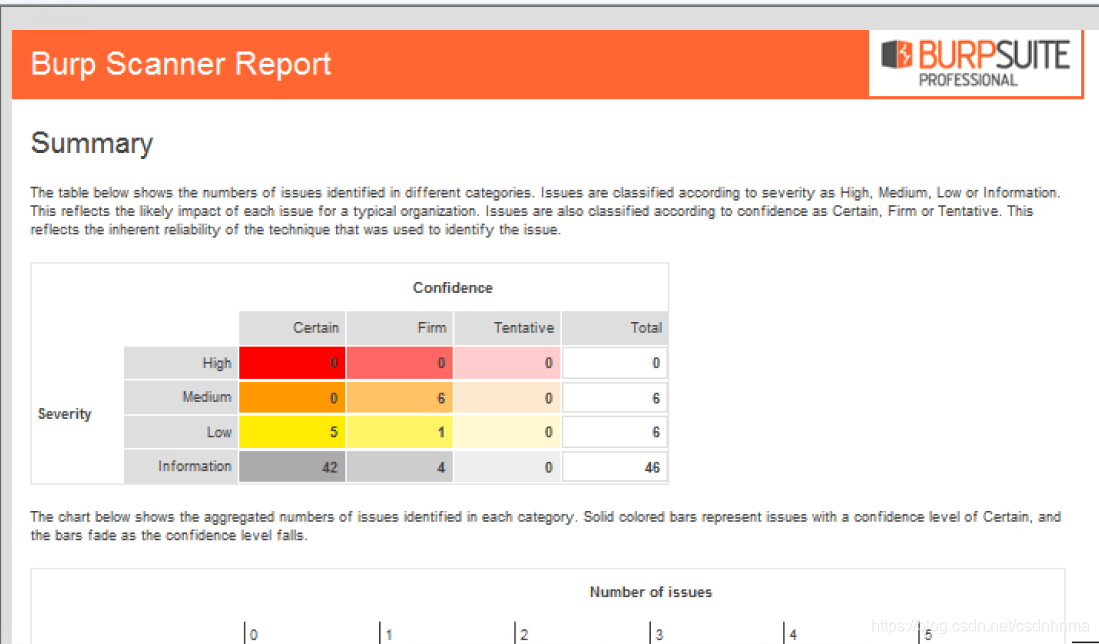This screenshot has height=644, width=1099.
Task: Click the Medium severity row label
Action: (181, 397)
